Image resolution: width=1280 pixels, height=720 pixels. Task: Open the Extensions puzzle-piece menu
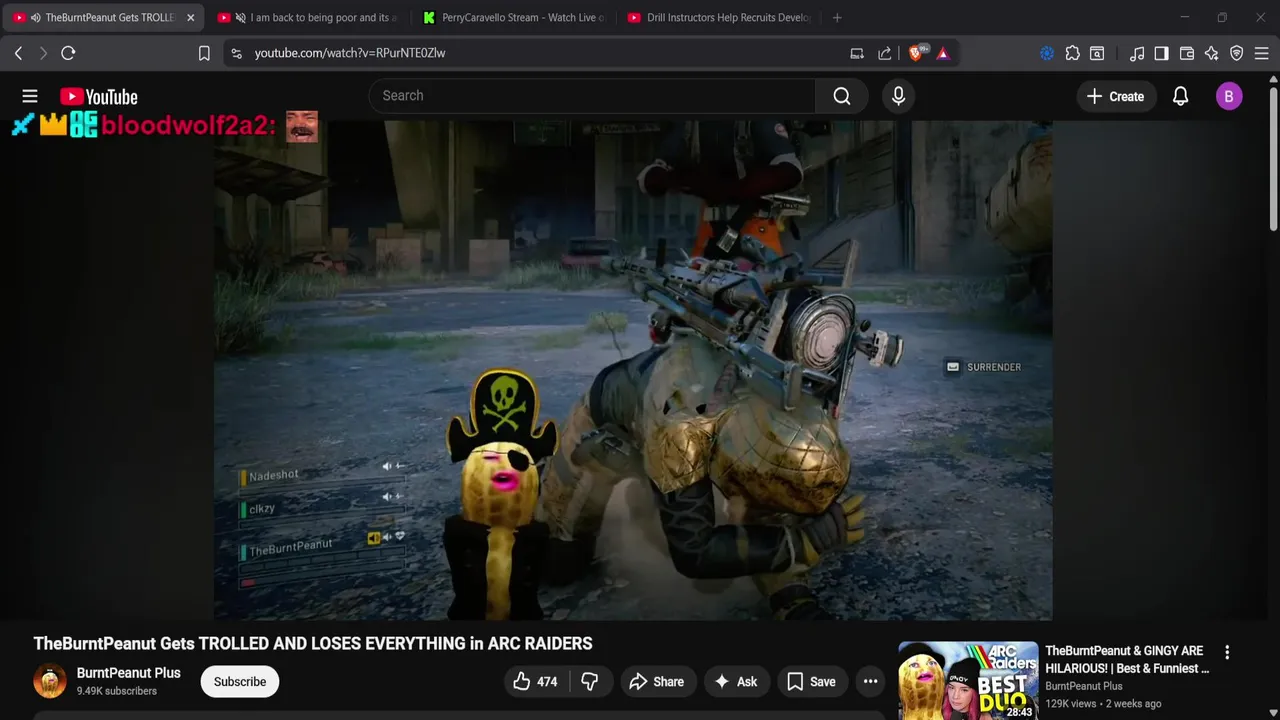[x=1072, y=53]
